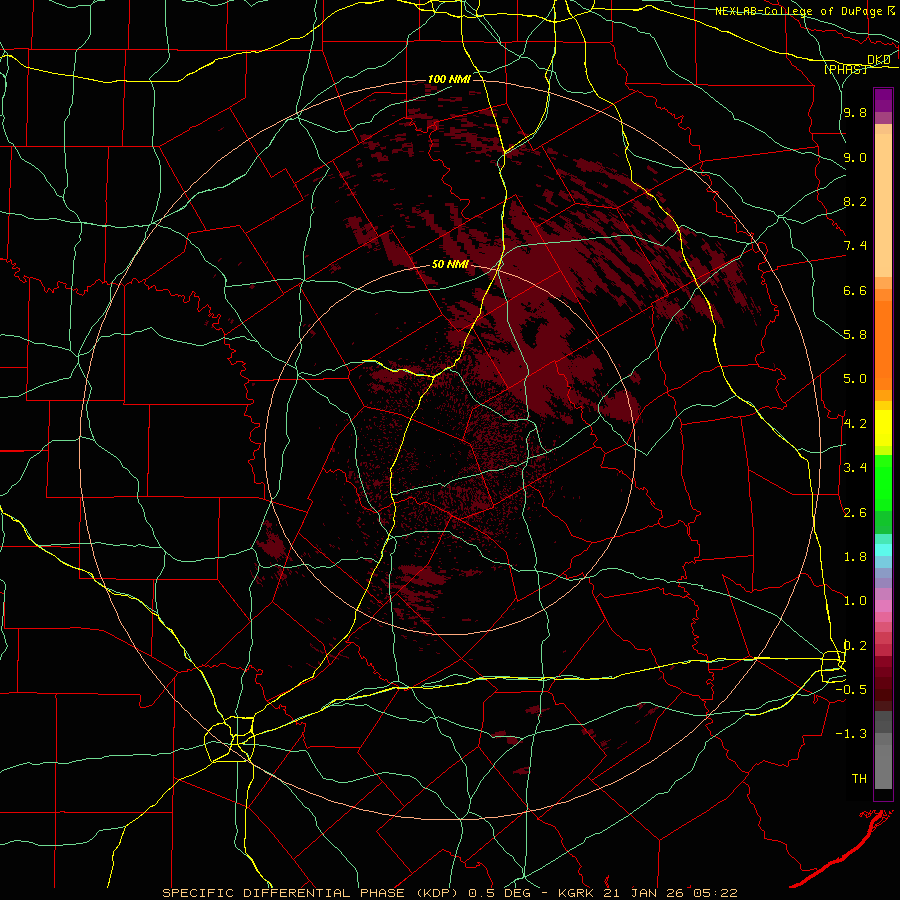The image size is (900, 900).
Task: Pick the purple band topping the color scale
Action: click(883, 100)
